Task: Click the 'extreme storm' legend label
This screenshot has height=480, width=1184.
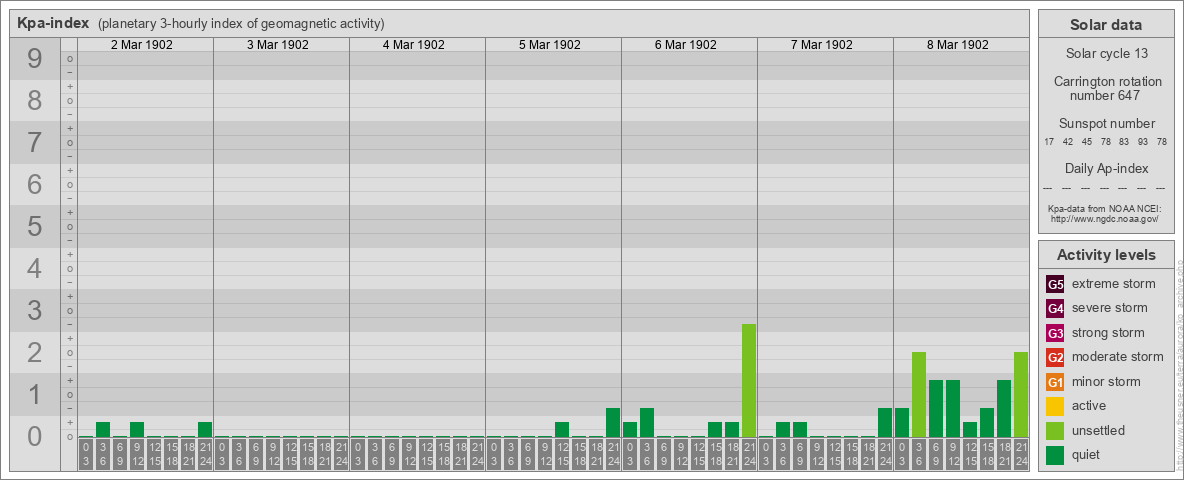Action: [1114, 285]
